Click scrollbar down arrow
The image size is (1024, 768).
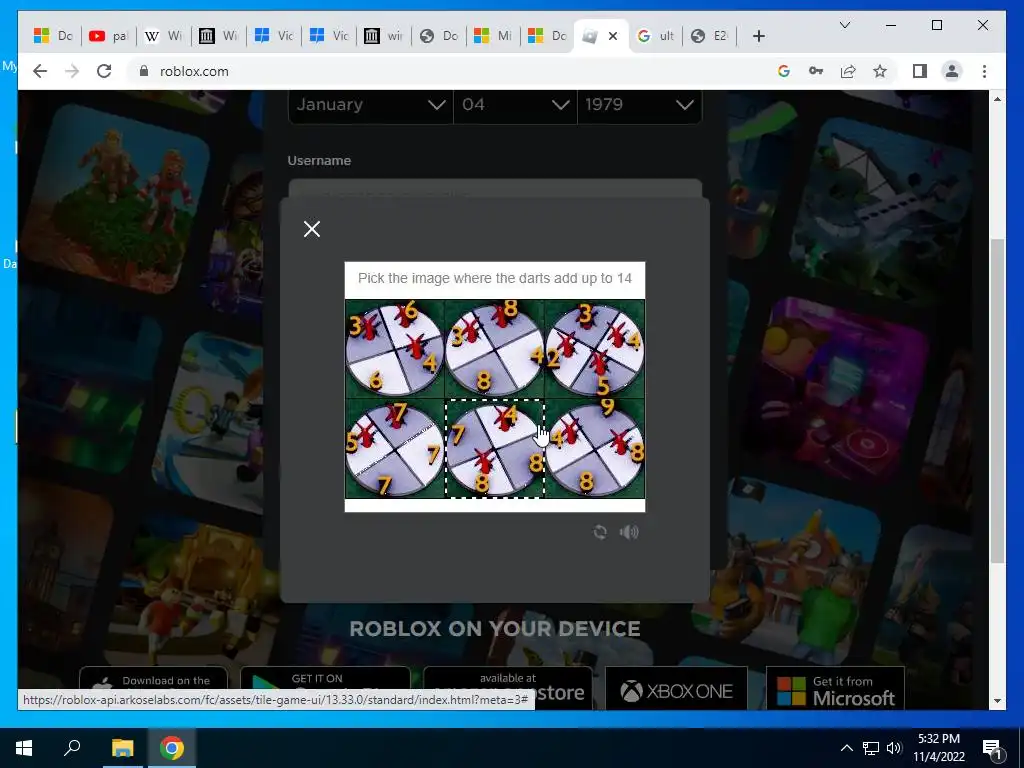(997, 701)
